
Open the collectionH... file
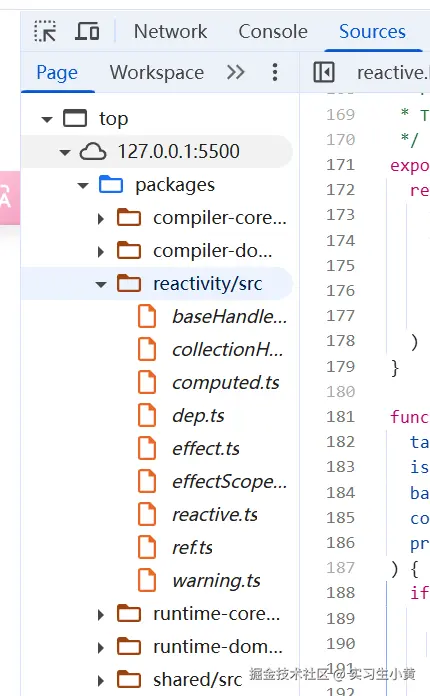click(228, 349)
